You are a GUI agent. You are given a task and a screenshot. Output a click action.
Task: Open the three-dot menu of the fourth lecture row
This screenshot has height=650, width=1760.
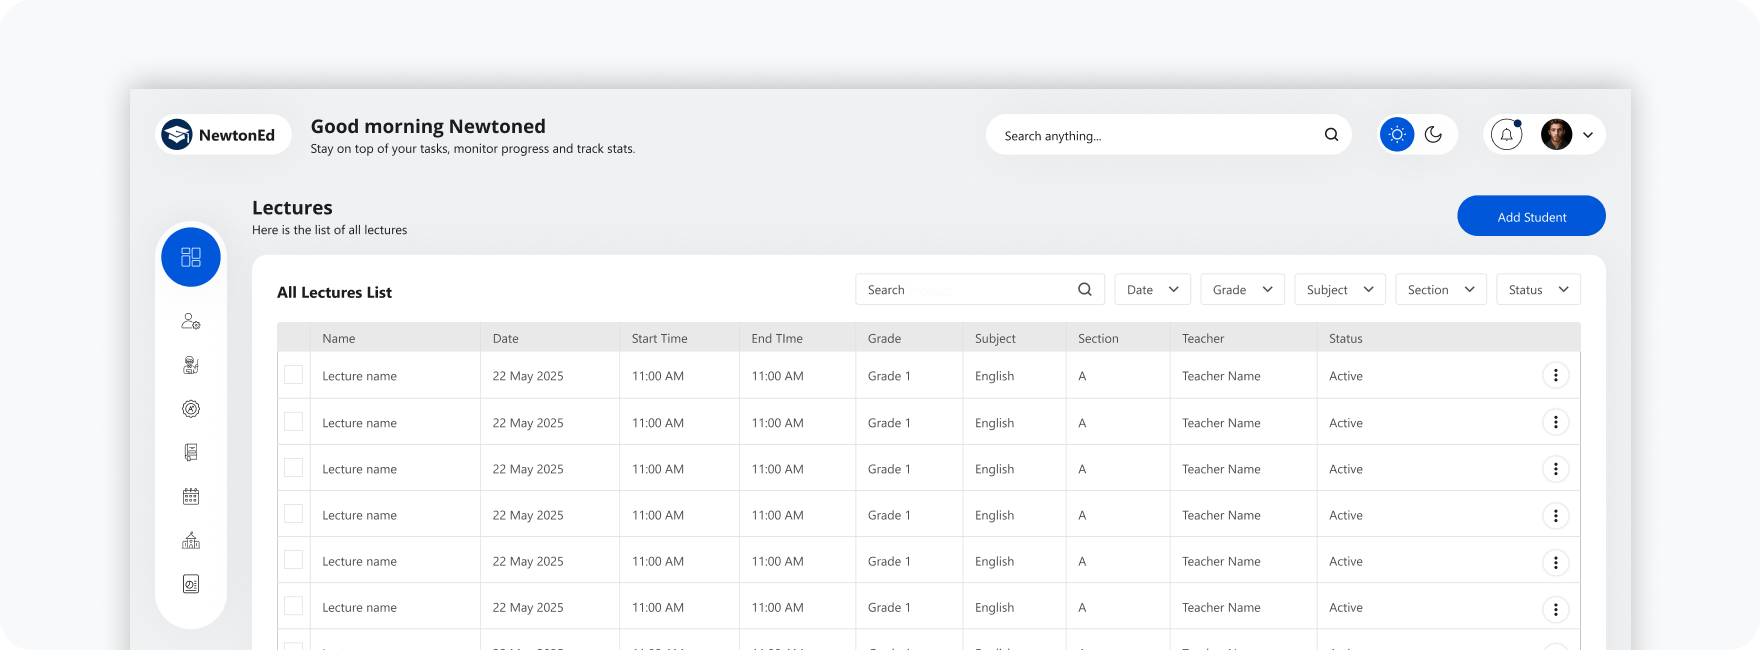[1555, 515]
